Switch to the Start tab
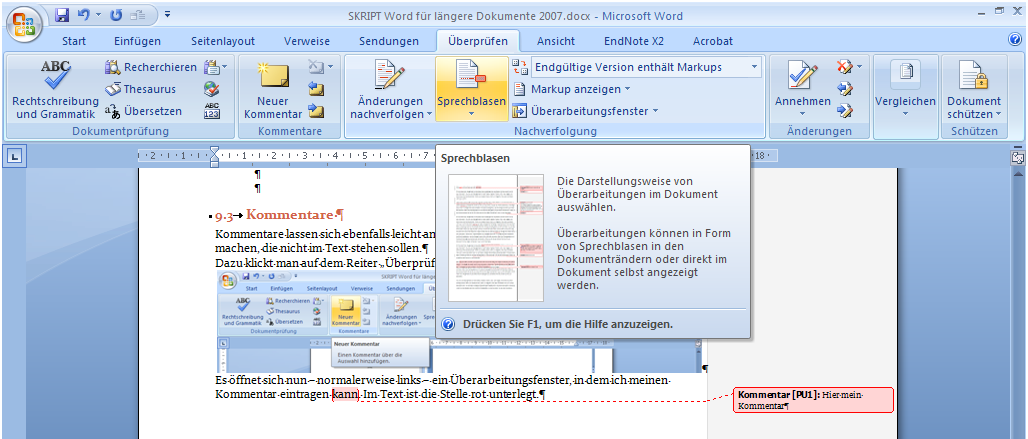 coord(74,41)
